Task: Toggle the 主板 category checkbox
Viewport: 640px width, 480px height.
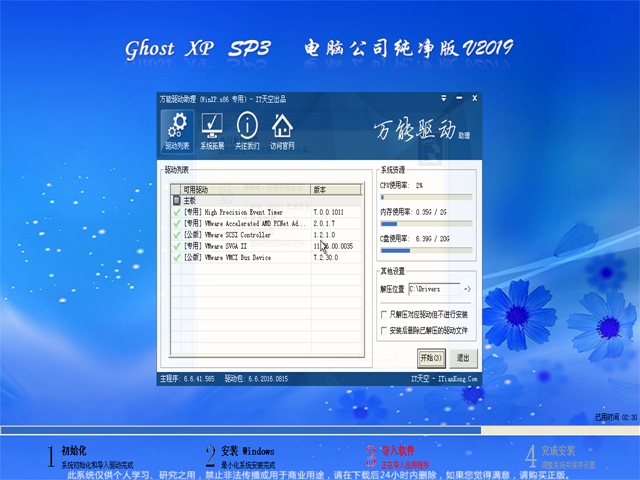Action: [176, 200]
